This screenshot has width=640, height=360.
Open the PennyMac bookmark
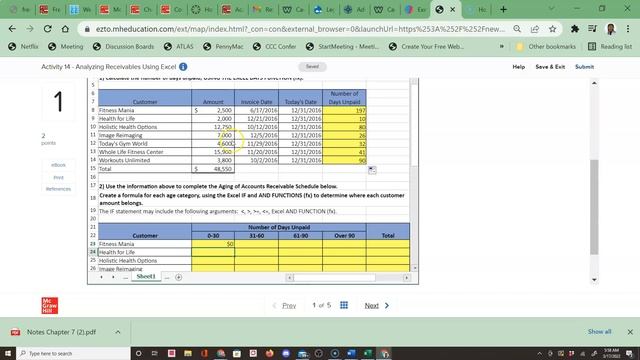coord(223,47)
